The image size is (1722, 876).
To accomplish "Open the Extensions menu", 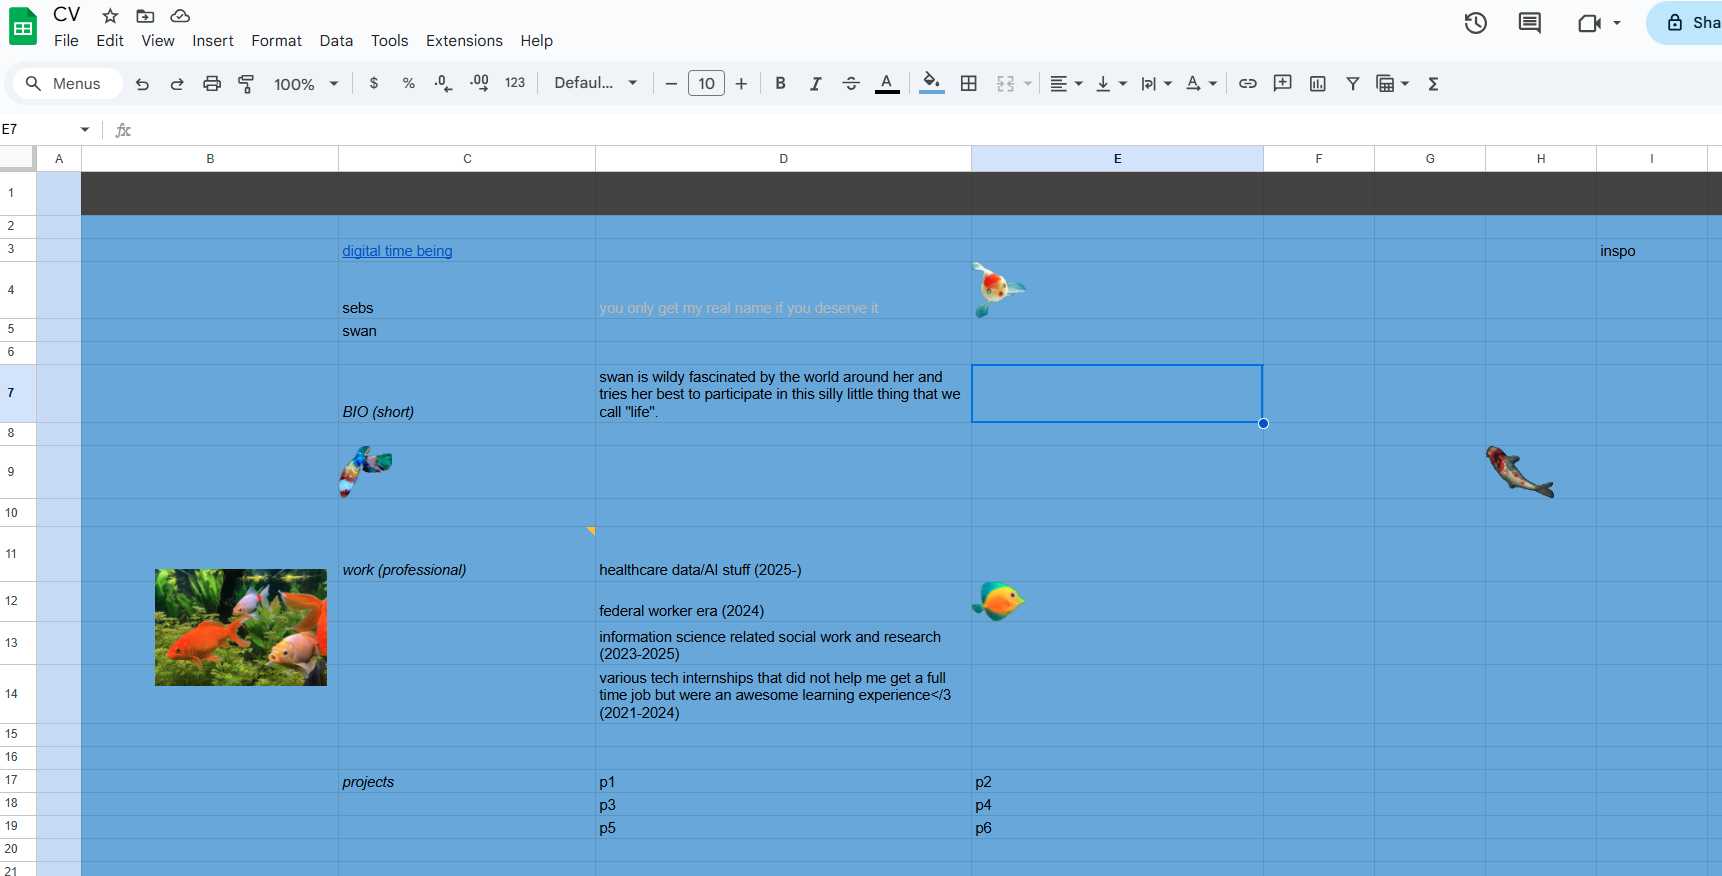I will click(x=464, y=41).
